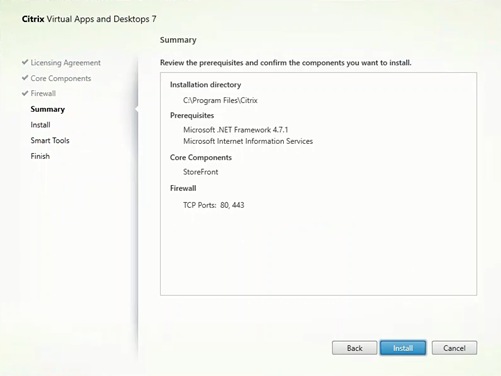
Task: Click the checkmark icon beside Firewall step
Action: 25,93
